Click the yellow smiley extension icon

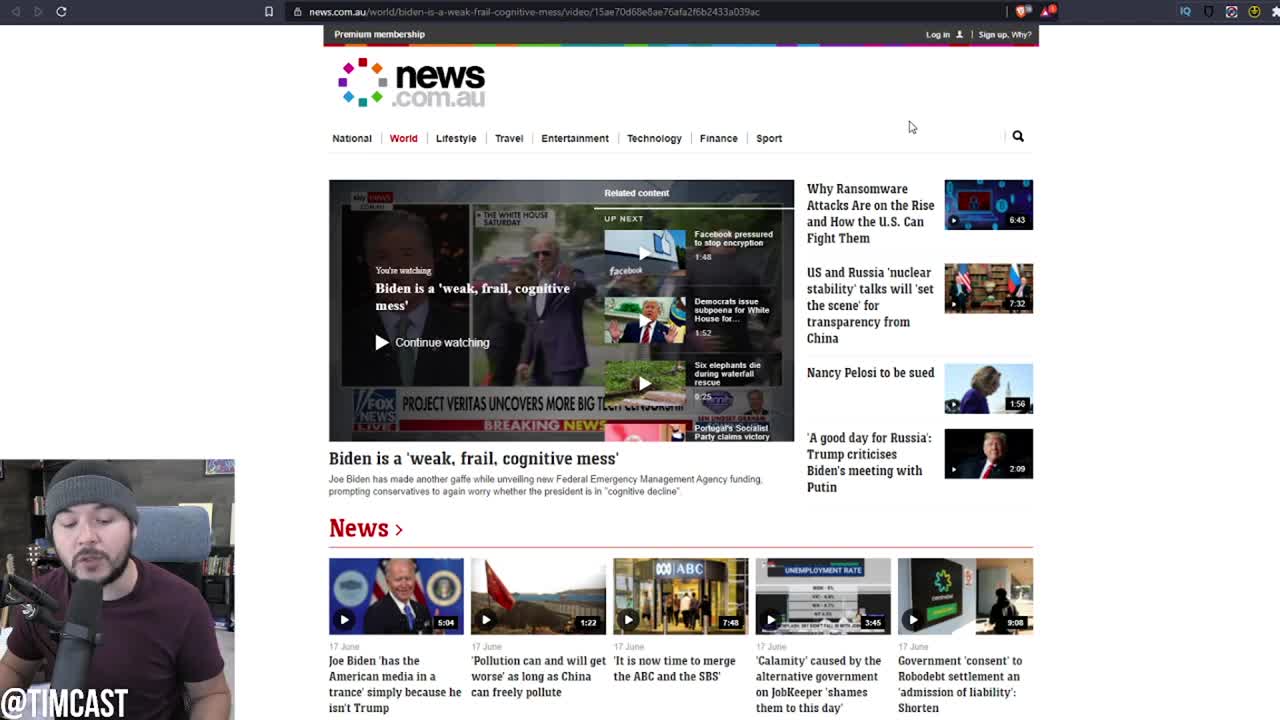(1254, 11)
